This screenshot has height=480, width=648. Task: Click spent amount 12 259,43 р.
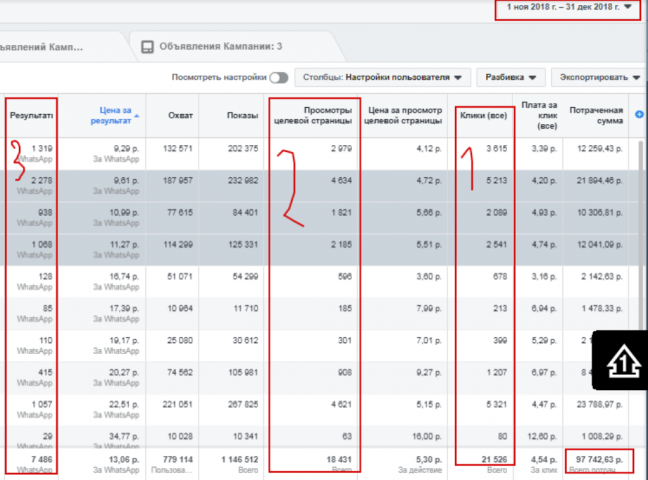coord(600,148)
